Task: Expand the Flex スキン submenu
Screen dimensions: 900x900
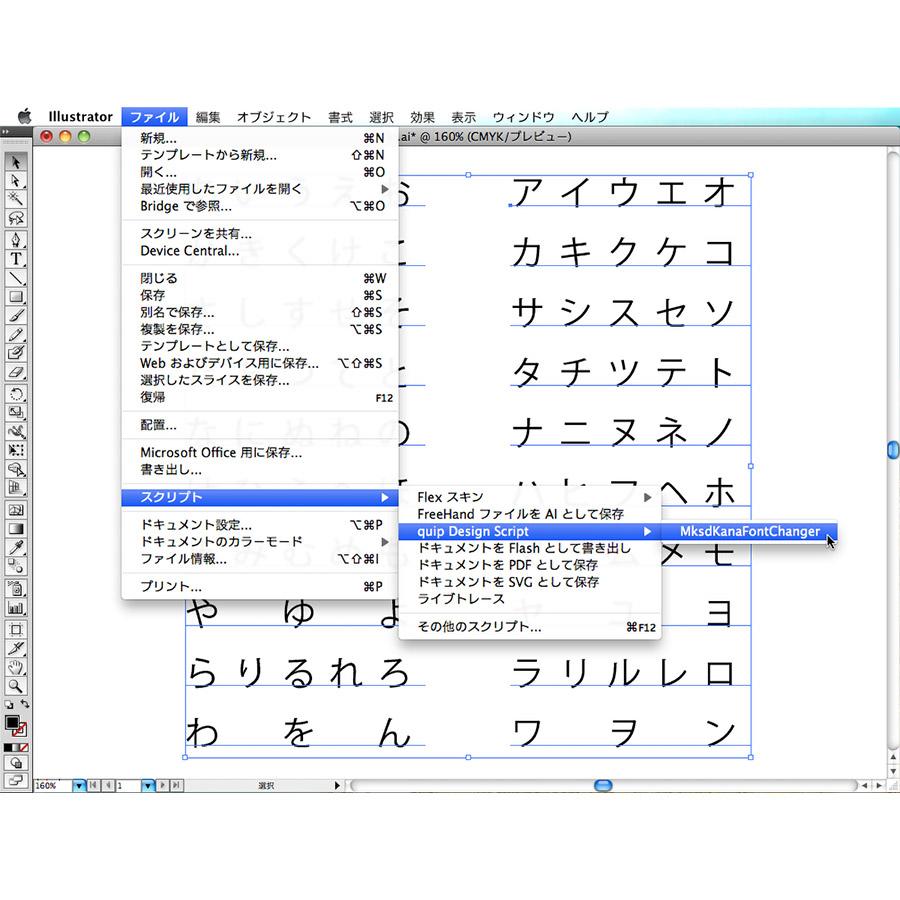Action: click(x=530, y=497)
